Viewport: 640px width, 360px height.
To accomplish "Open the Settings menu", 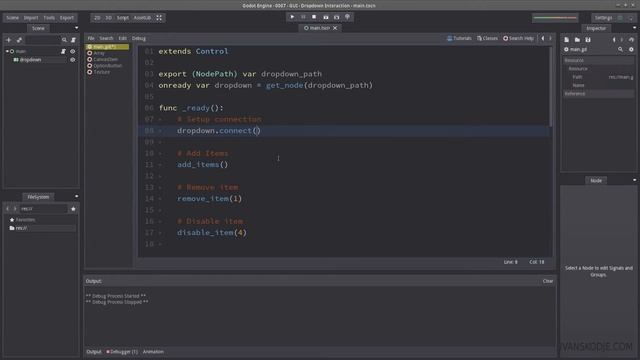I will [x=603, y=18].
